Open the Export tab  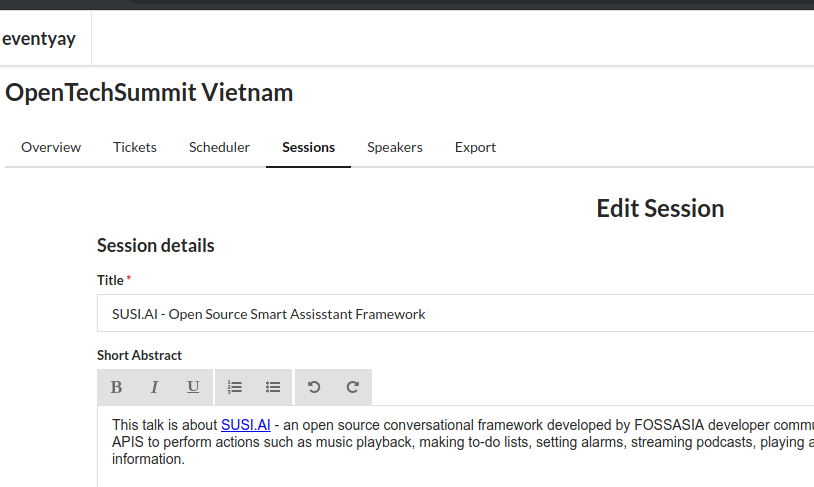coord(475,147)
